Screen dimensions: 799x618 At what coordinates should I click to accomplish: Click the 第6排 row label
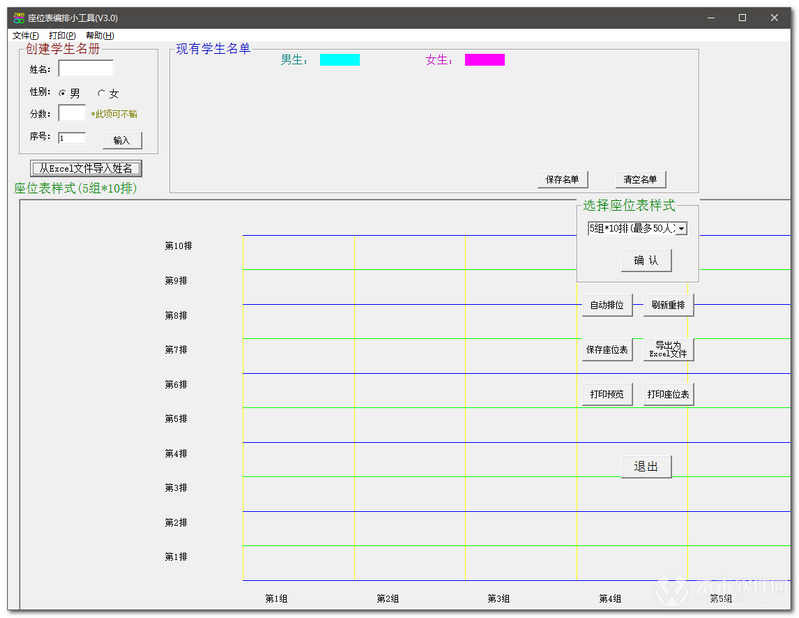tap(176, 384)
